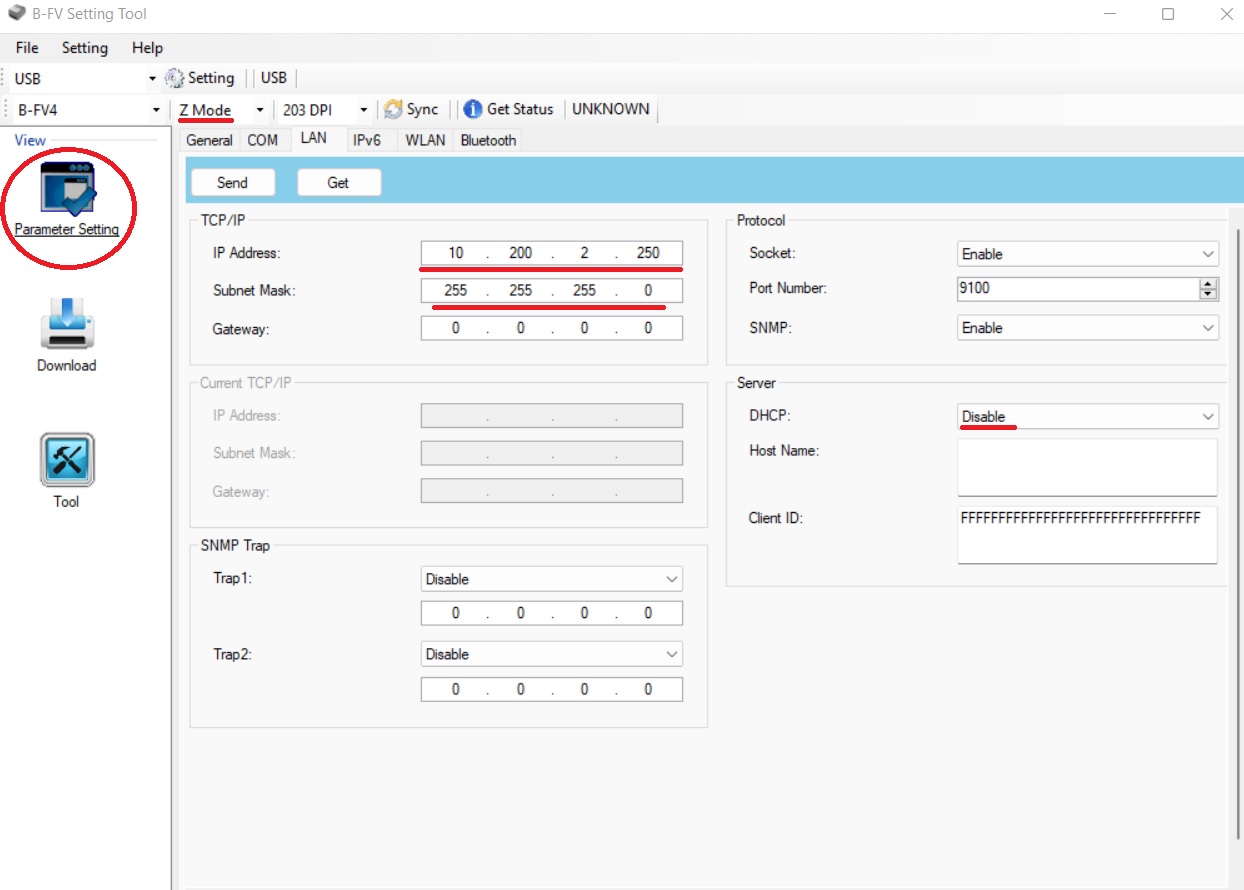This screenshot has height=890, width=1244.
Task: Click the Gateway first octet field
Action: coord(456,328)
